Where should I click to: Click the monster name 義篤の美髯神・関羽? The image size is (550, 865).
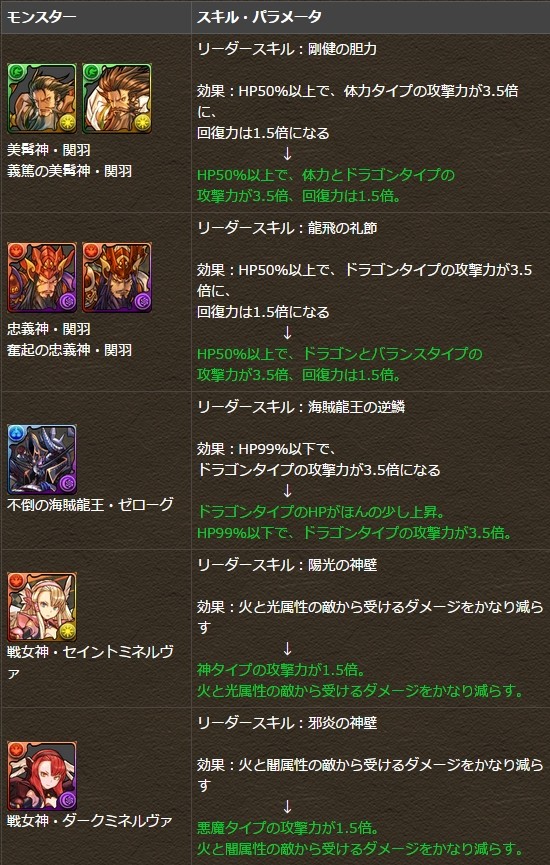pyautogui.click(x=70, y=171)
